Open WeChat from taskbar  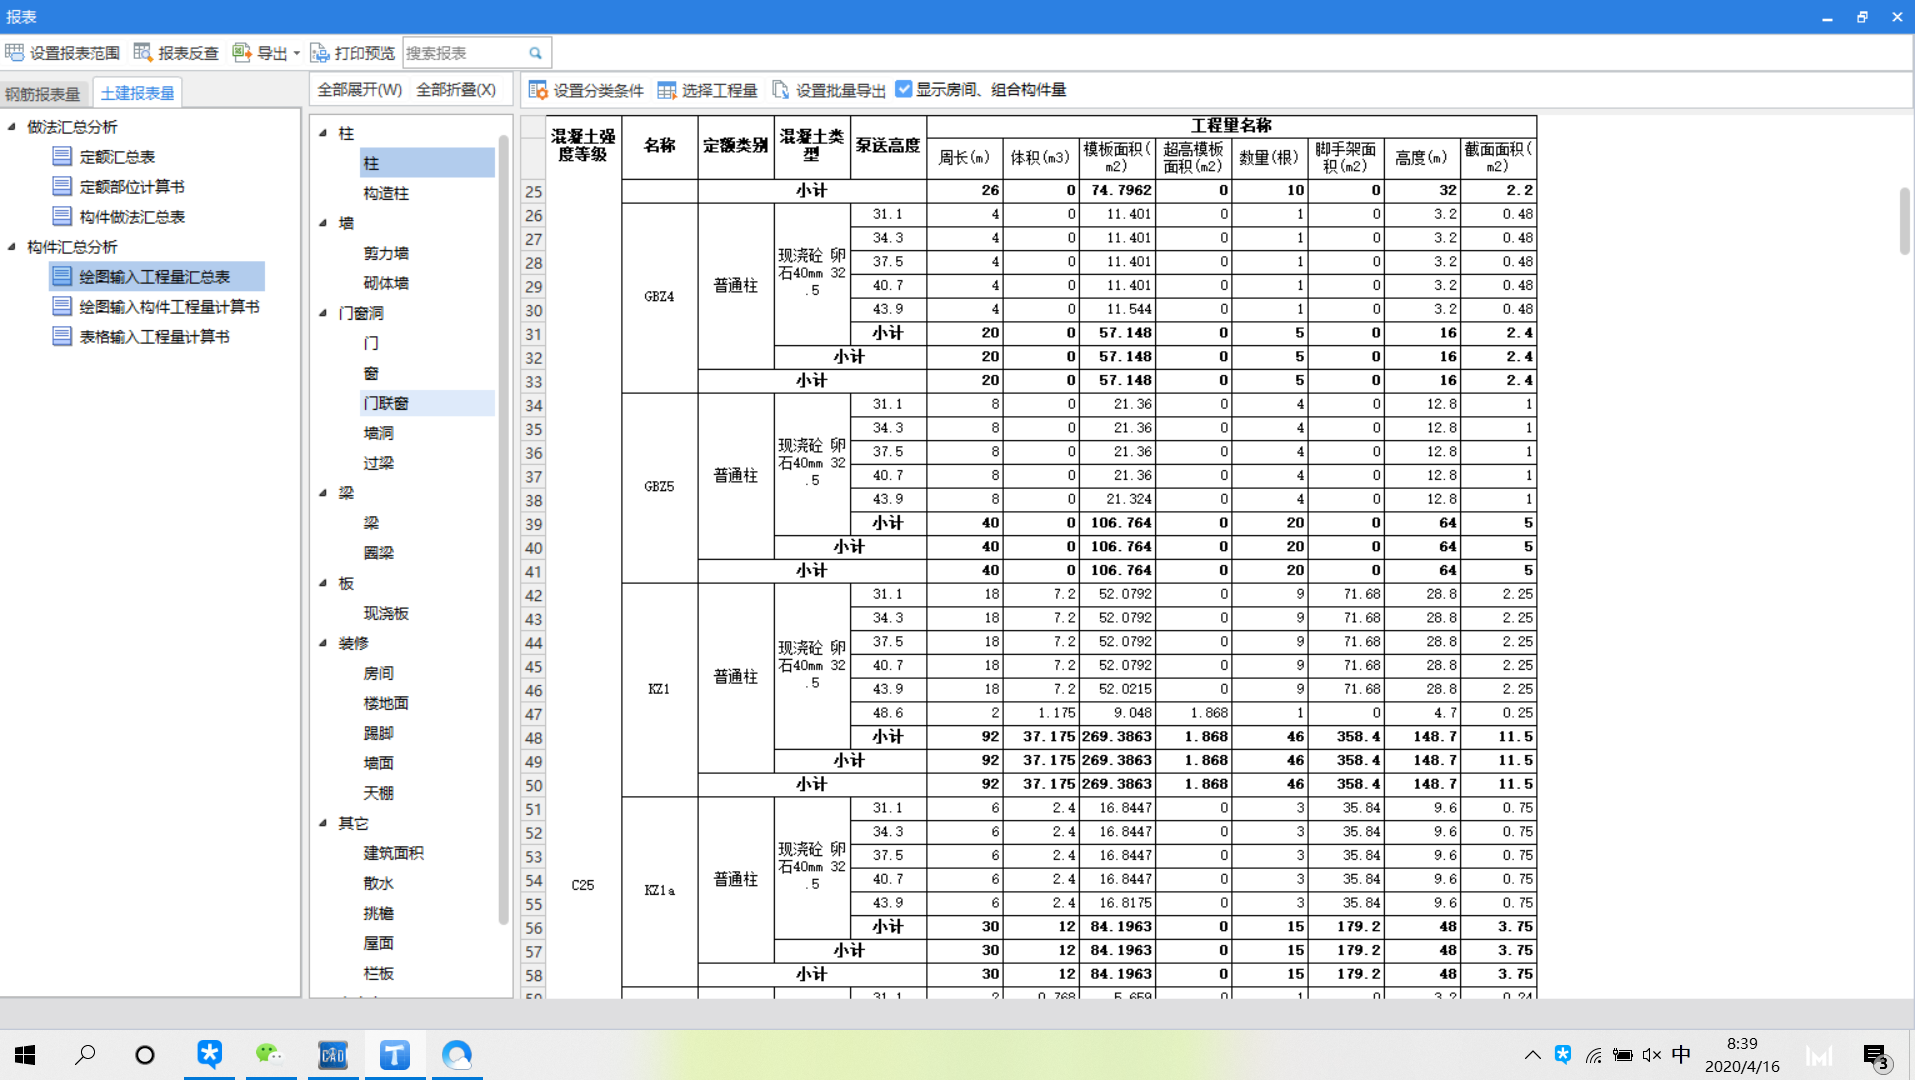[x=269, y=1055]
